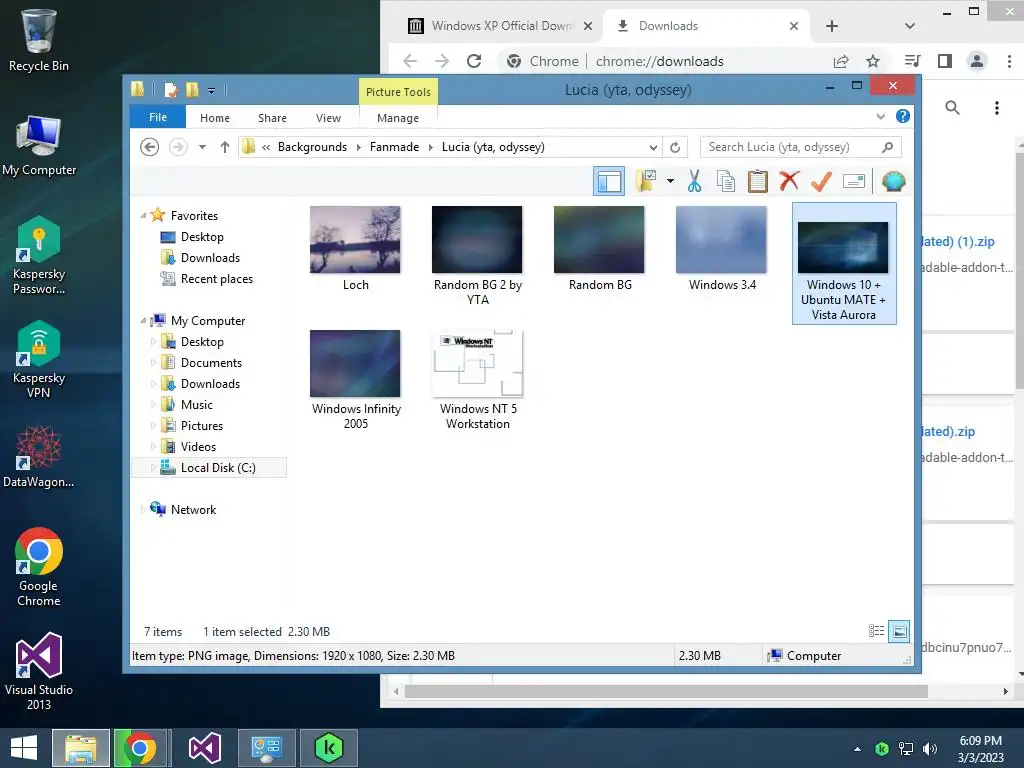1024x768 pixels.
Task: Reload the Chrome page
Action: coord(474,61)
